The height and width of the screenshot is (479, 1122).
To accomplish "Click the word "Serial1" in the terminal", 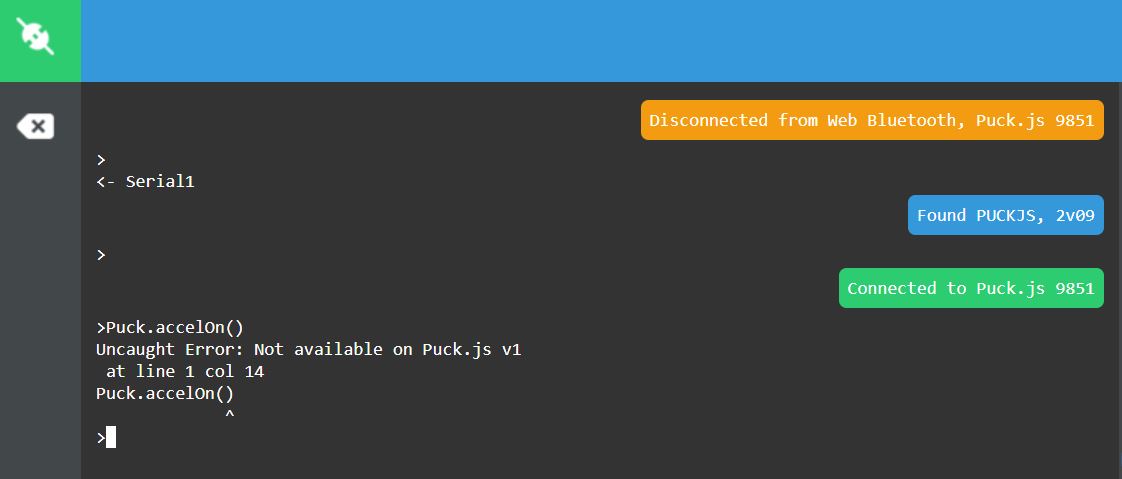I will pos(160,181).
